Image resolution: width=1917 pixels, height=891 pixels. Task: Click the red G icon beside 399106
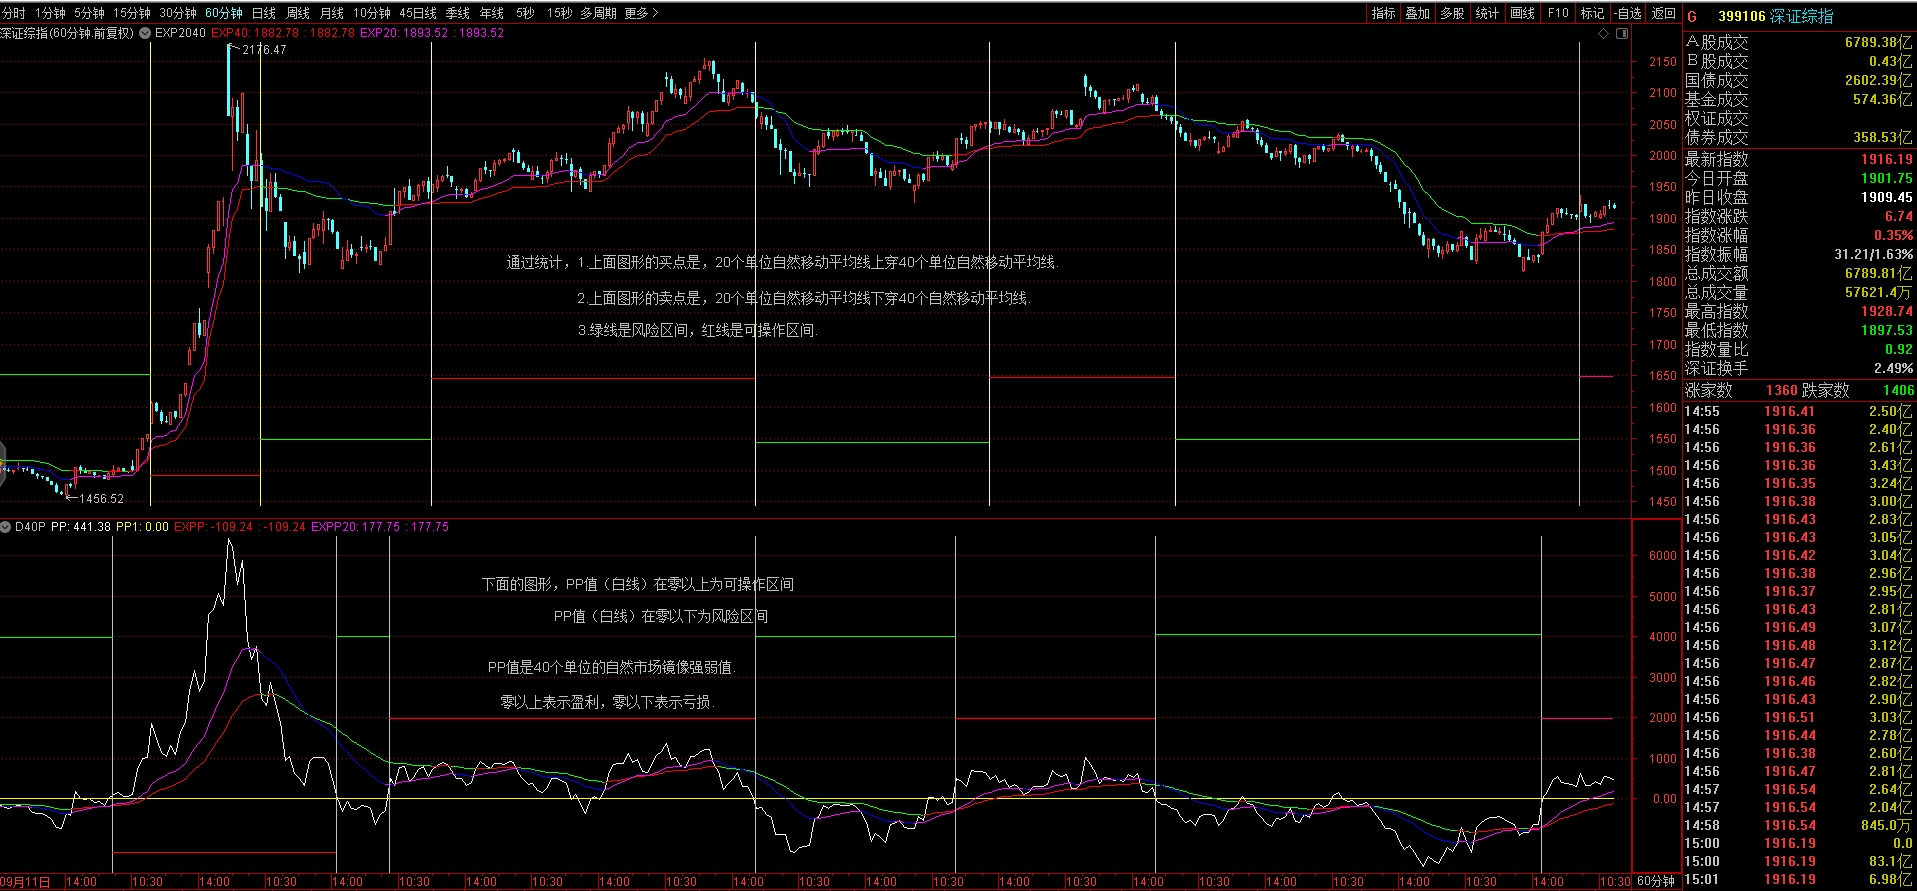1692,16
